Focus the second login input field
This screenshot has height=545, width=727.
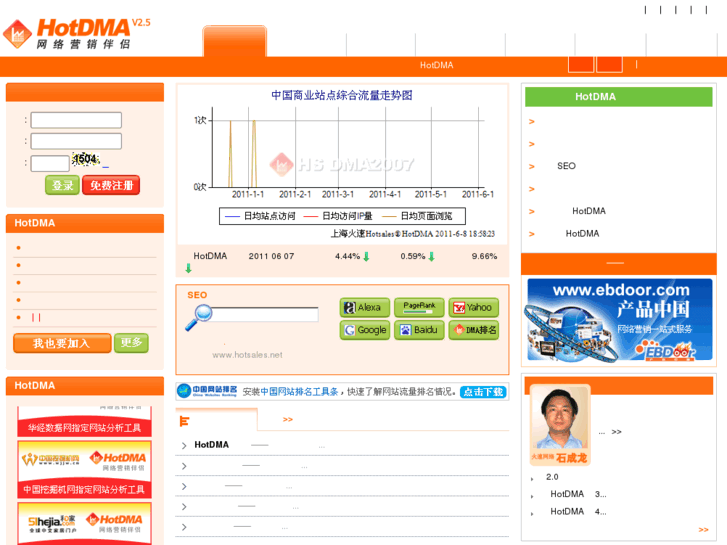click(76, 141)
